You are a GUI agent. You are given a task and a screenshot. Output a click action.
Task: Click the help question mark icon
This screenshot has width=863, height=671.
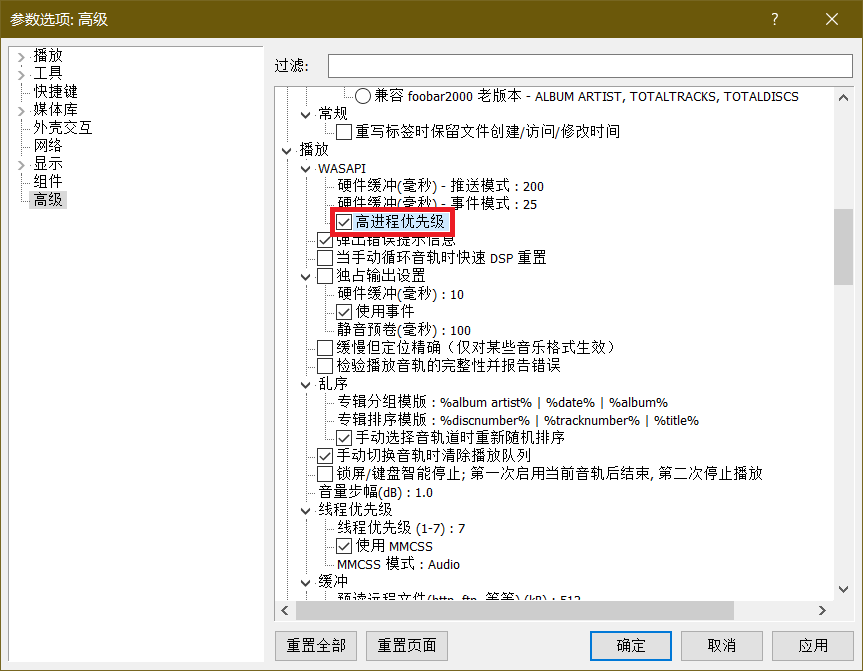click(x=774, y=19)
